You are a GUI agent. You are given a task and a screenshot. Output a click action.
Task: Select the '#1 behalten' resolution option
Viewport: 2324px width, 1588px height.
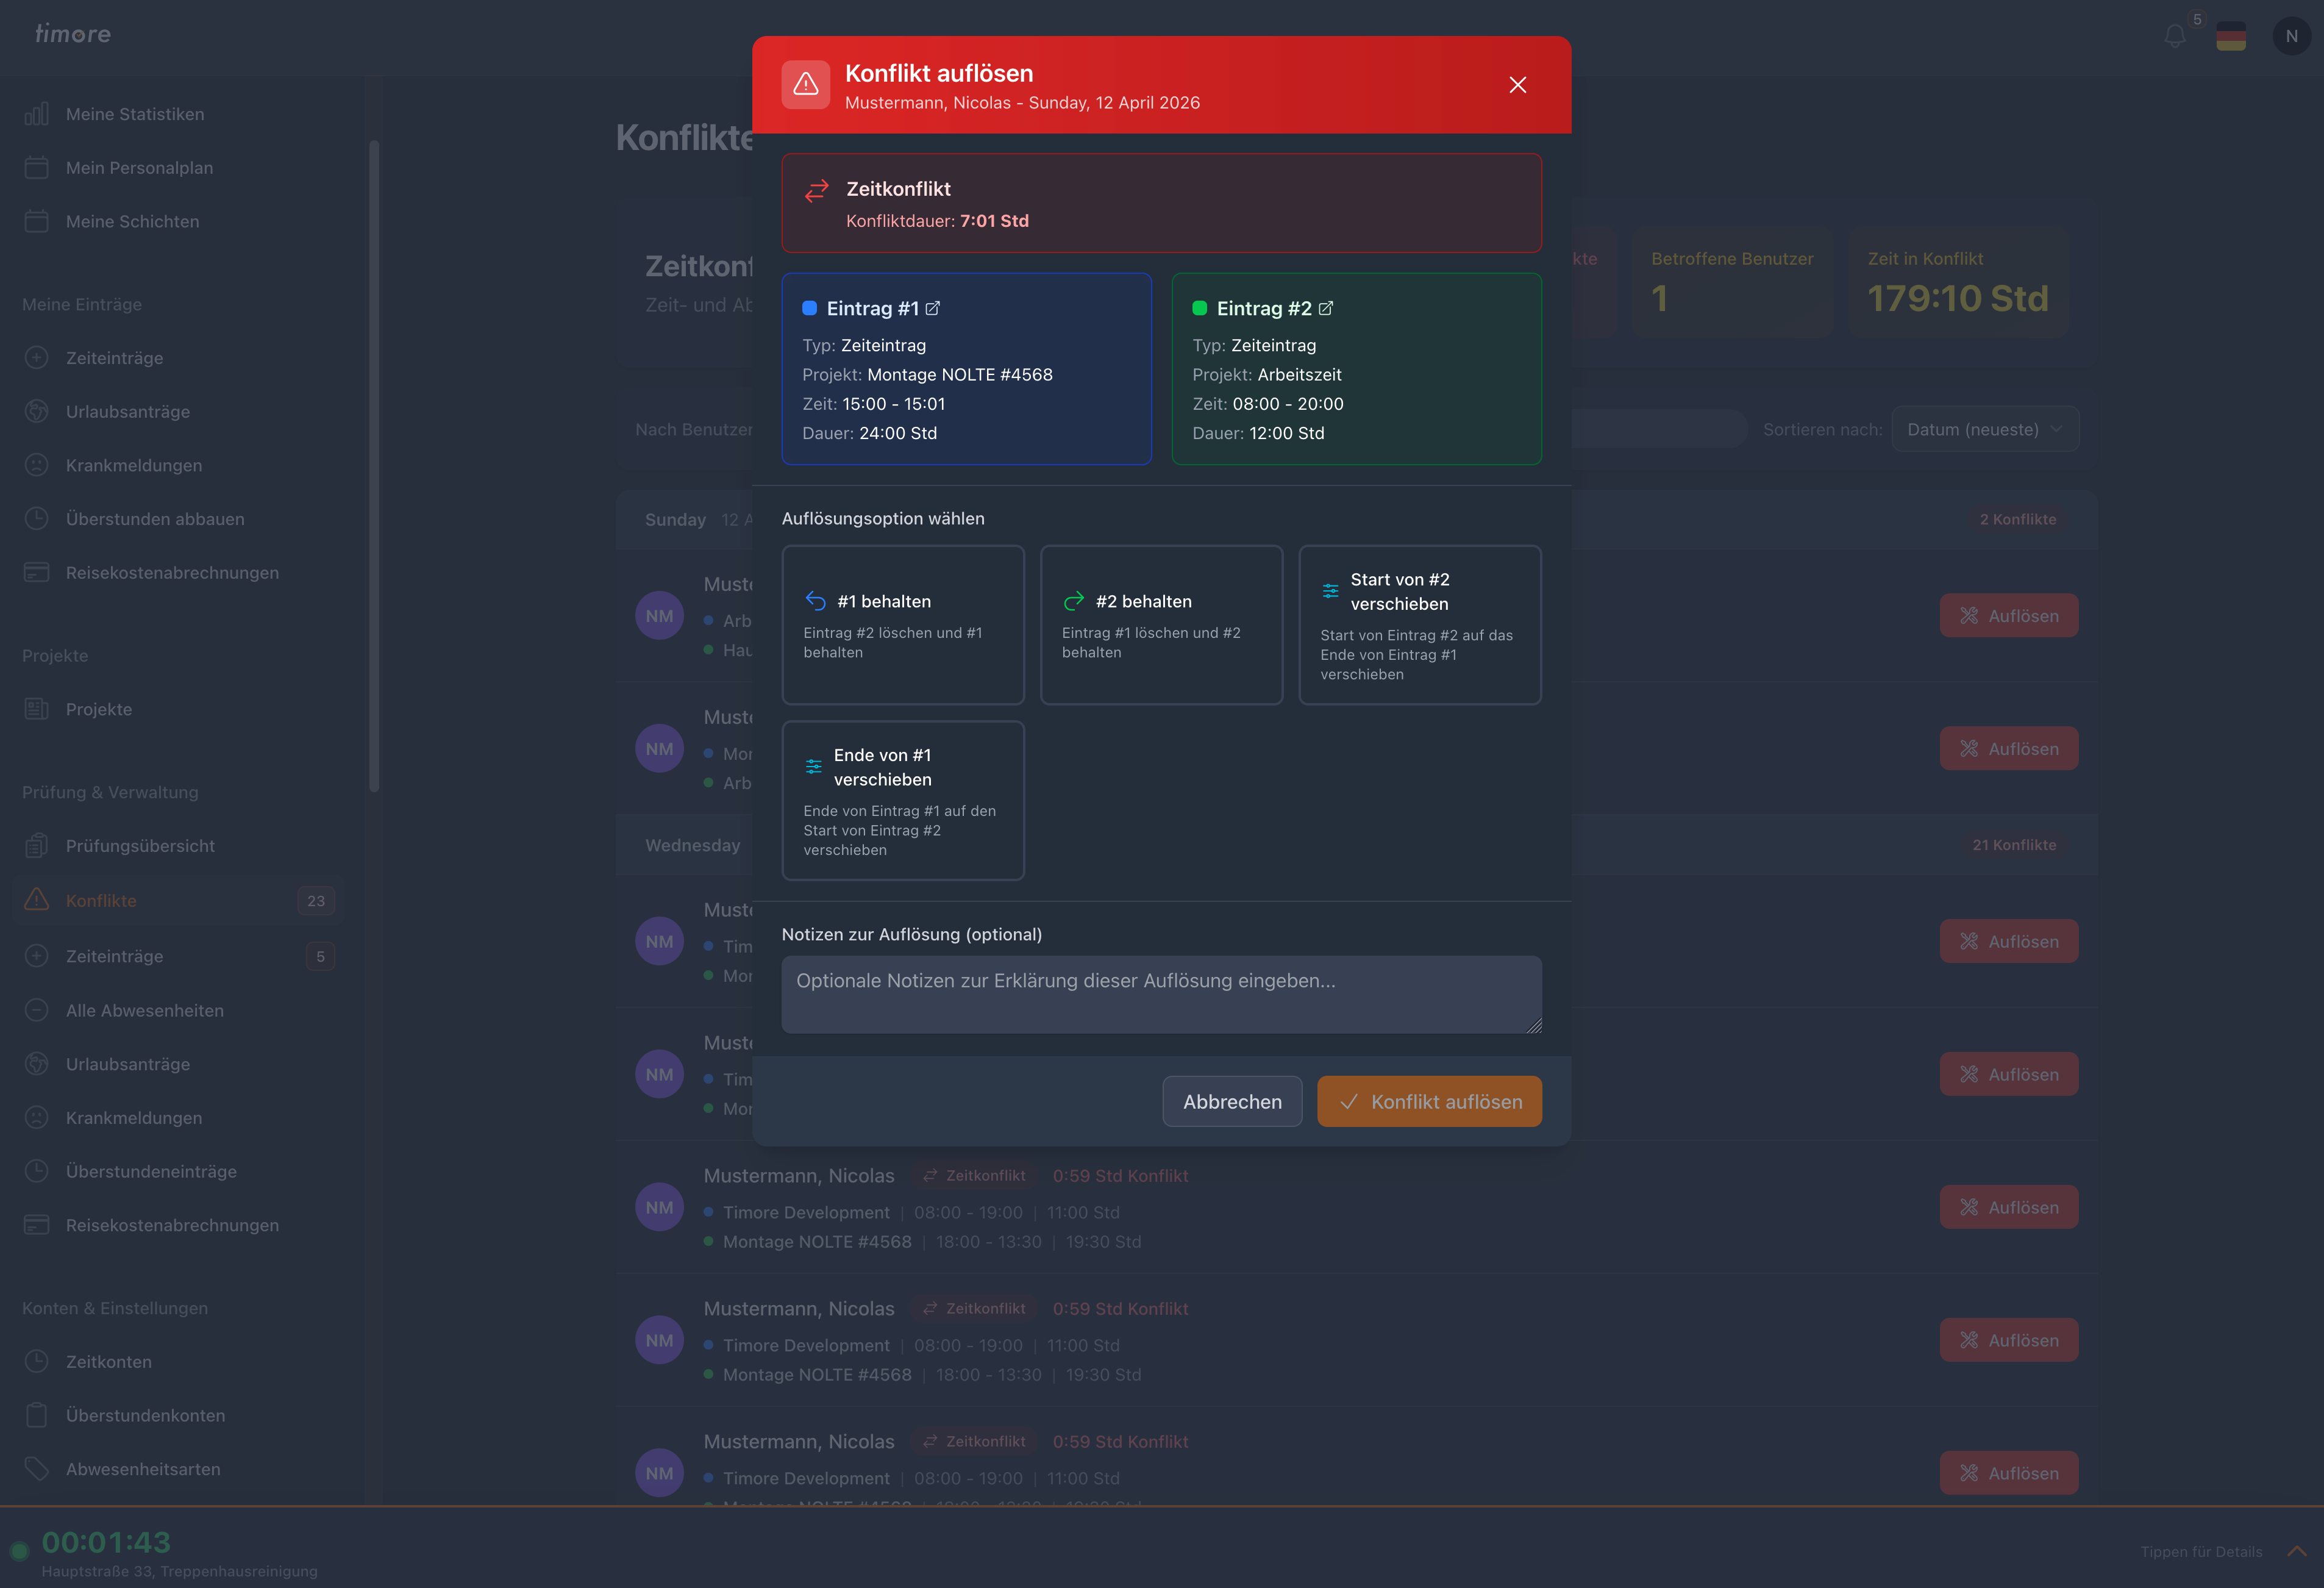(x=902, y=625)
